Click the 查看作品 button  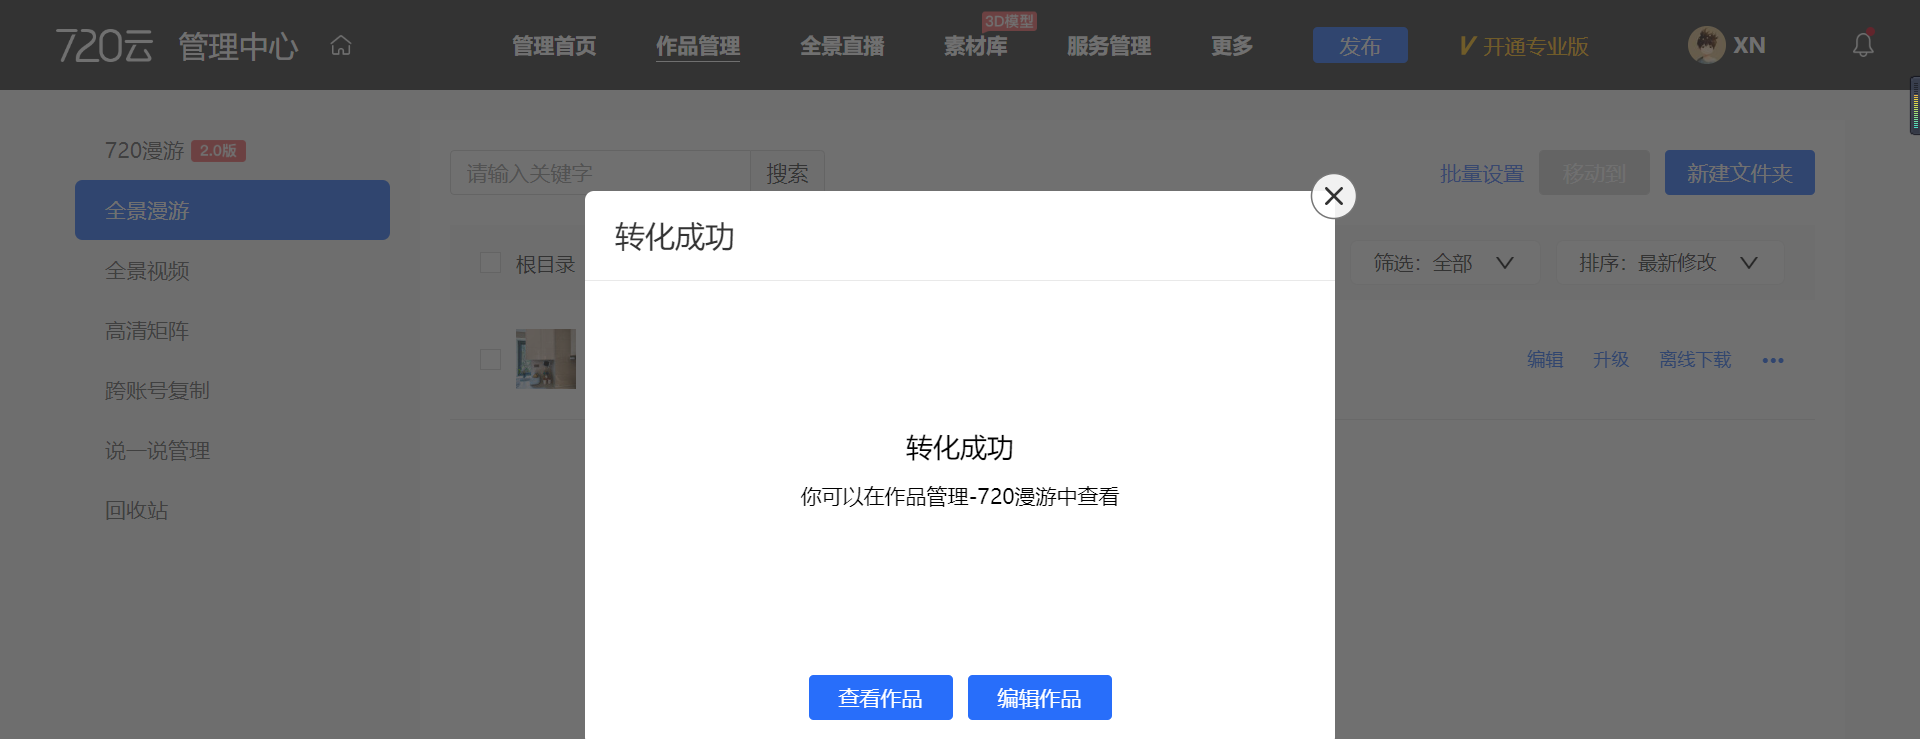click(x=880, y=697)
